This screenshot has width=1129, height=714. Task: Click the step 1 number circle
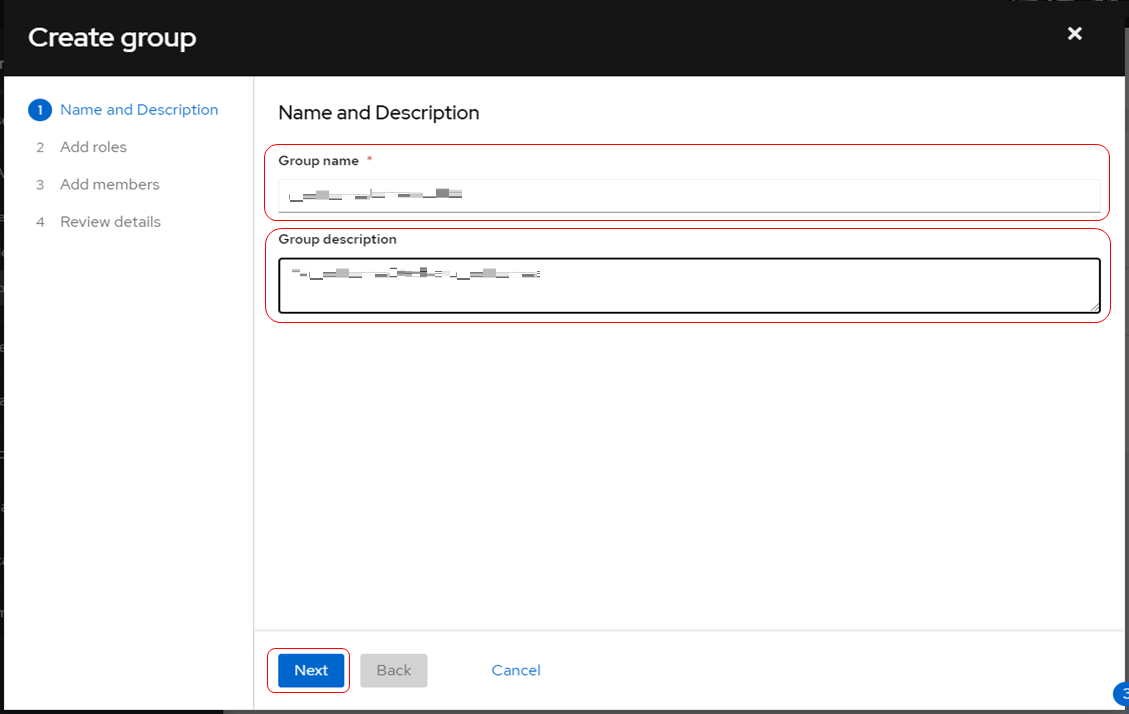(40, 110)
